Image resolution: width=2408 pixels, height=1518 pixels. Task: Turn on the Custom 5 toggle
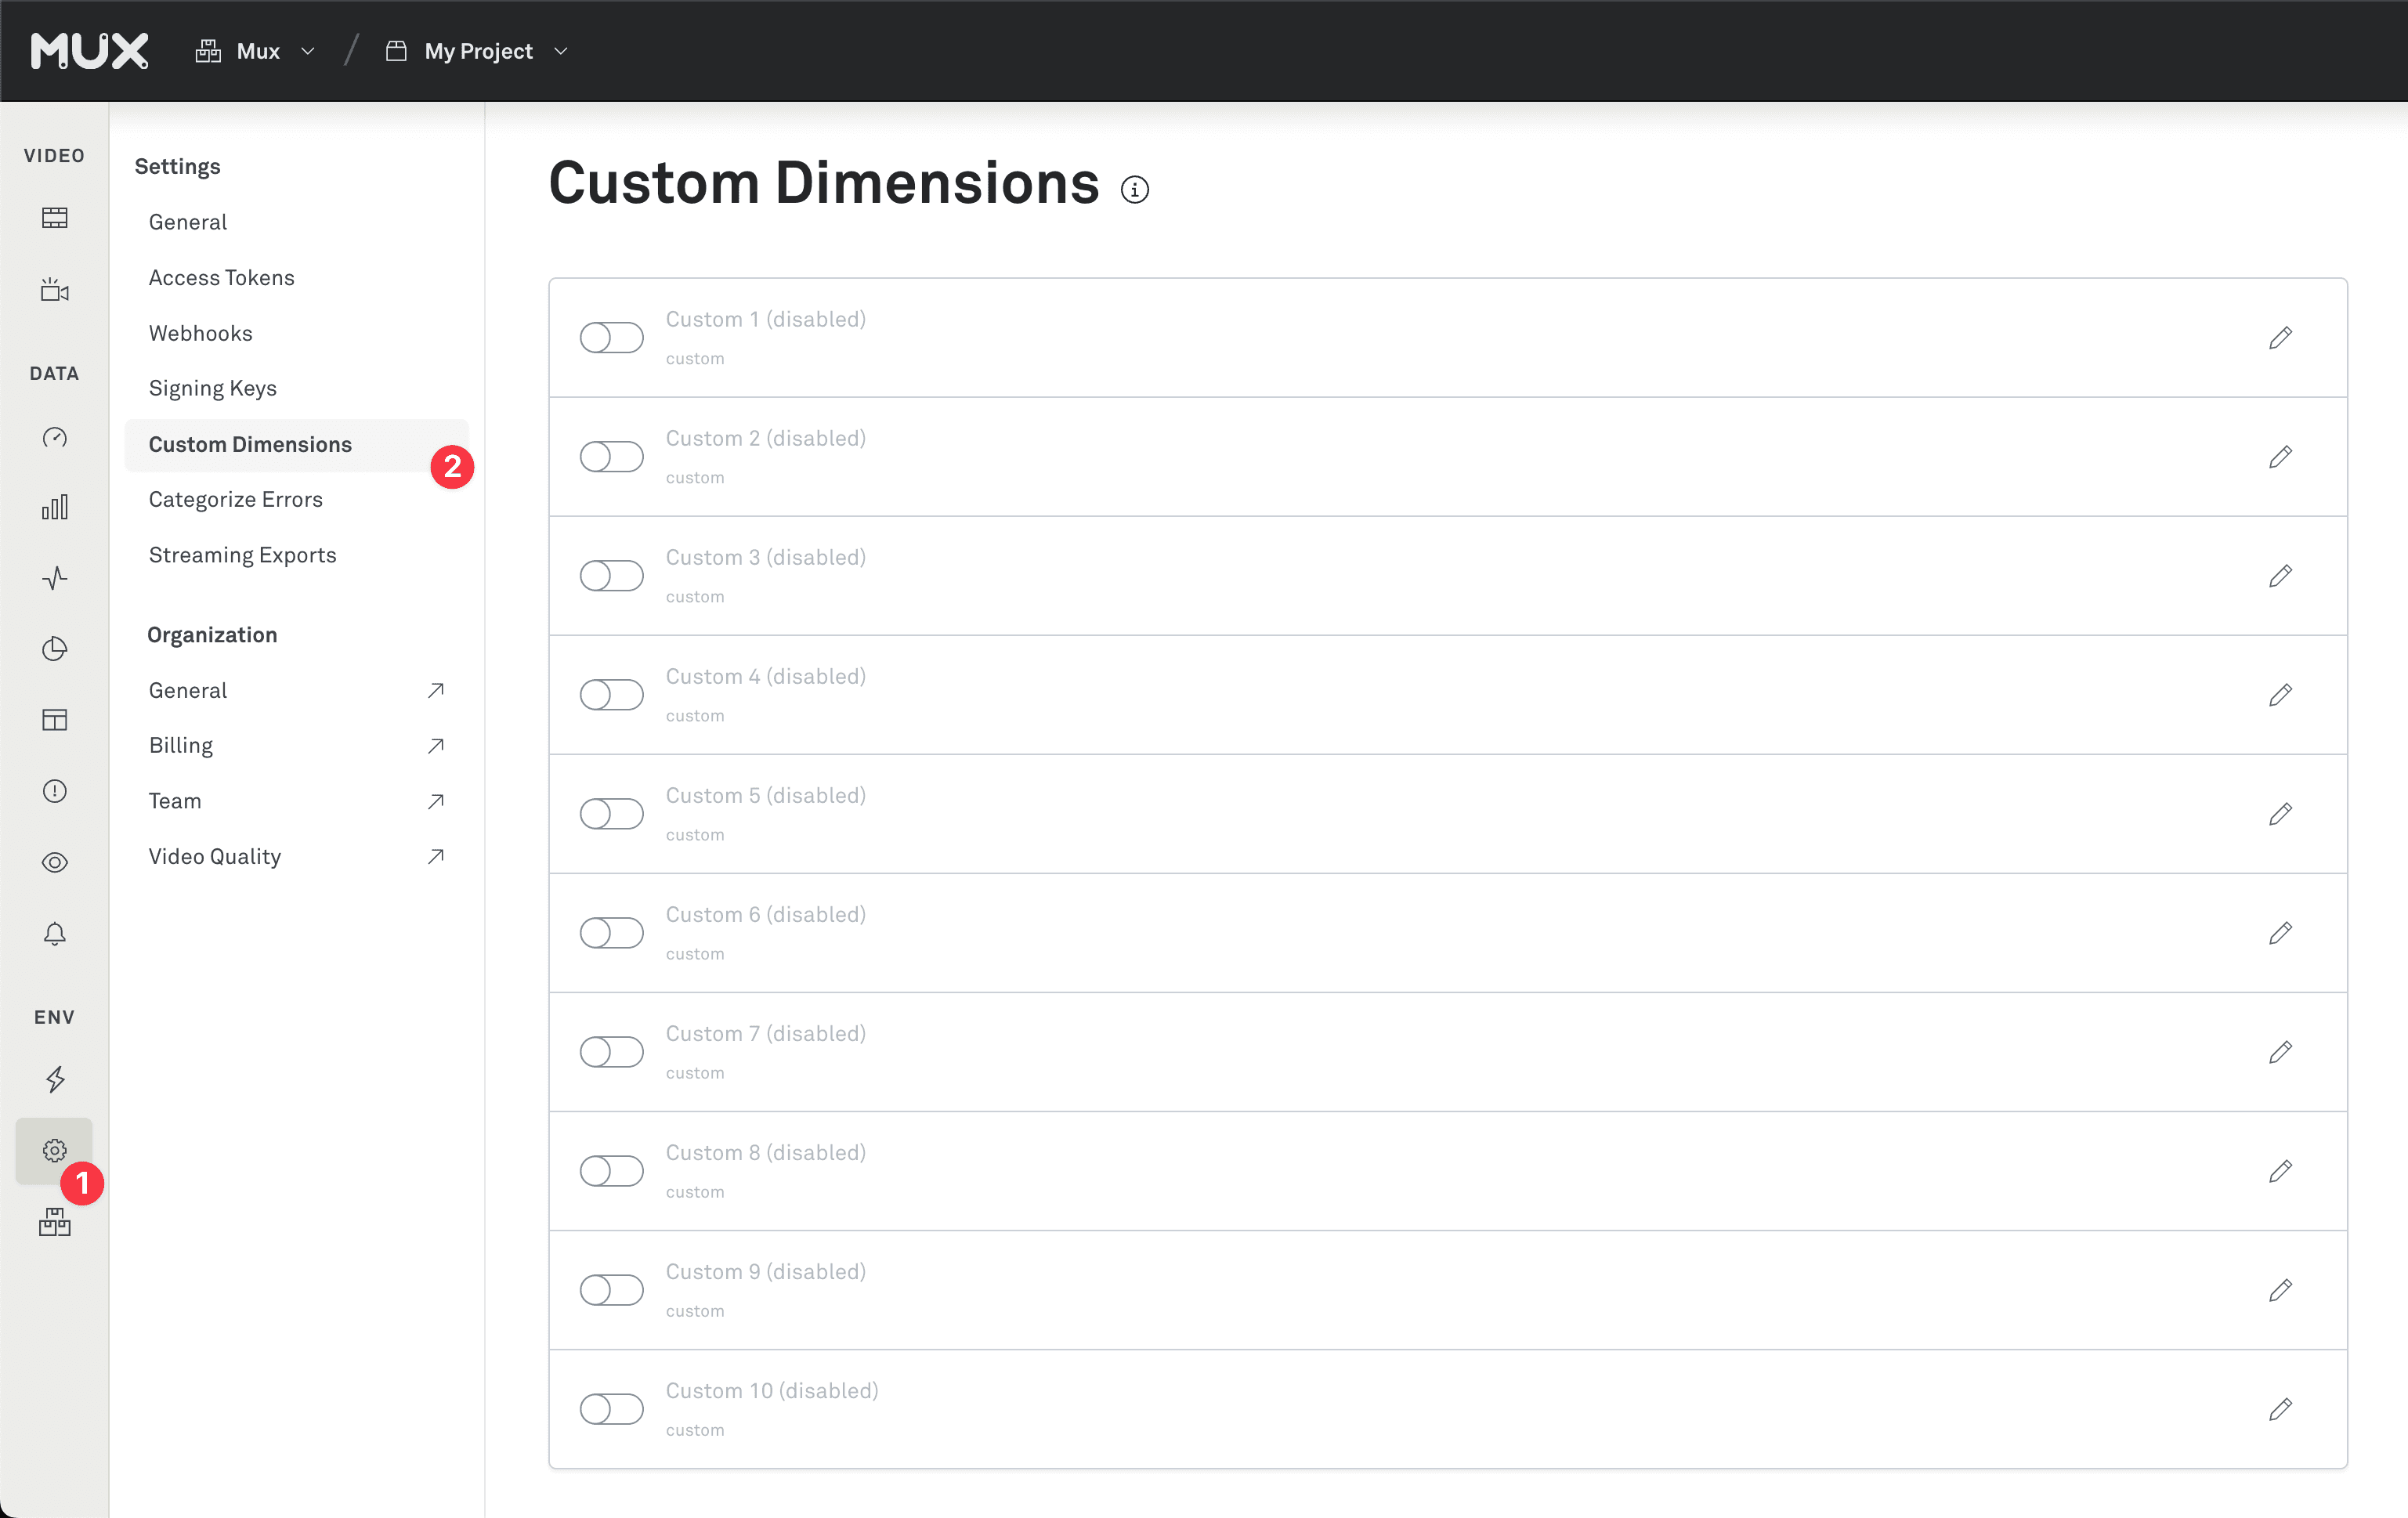611,814
